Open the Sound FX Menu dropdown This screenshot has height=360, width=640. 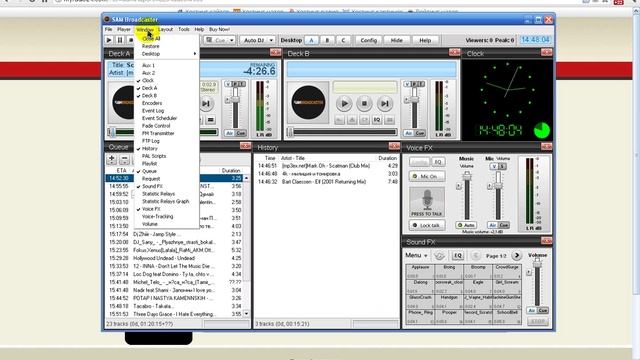click(x=416, y=256)
